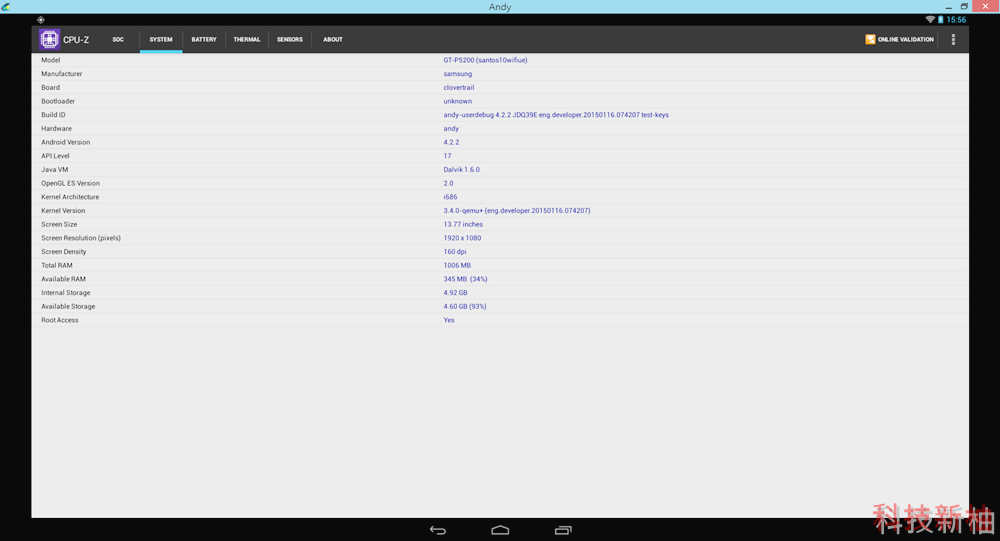The height and width of the screenshot is (541, 1000).
Task: Switch to the SOC tab
Action: click(x=118, y=40)
